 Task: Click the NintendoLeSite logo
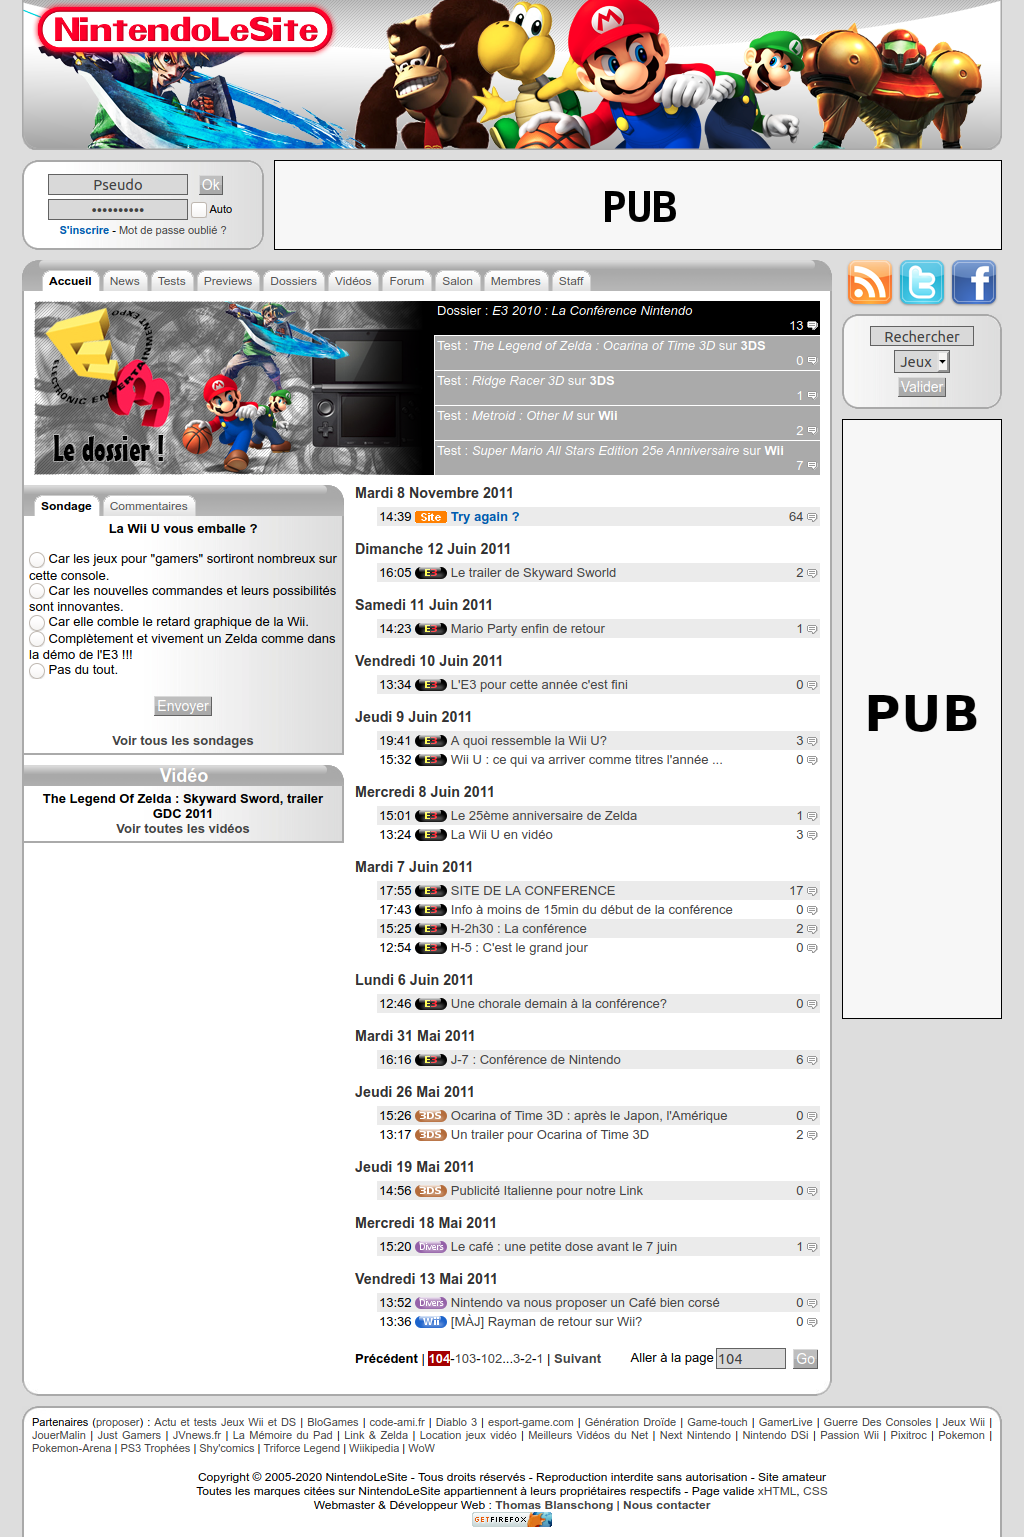(186, 30)
